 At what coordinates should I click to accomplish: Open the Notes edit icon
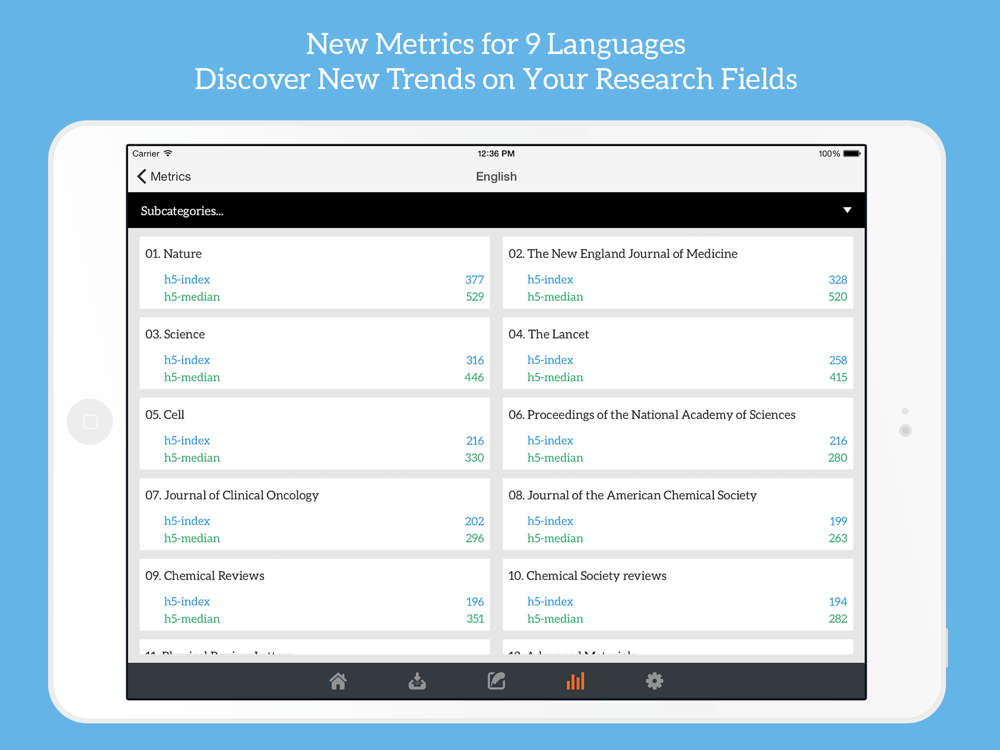click(496, 681)
